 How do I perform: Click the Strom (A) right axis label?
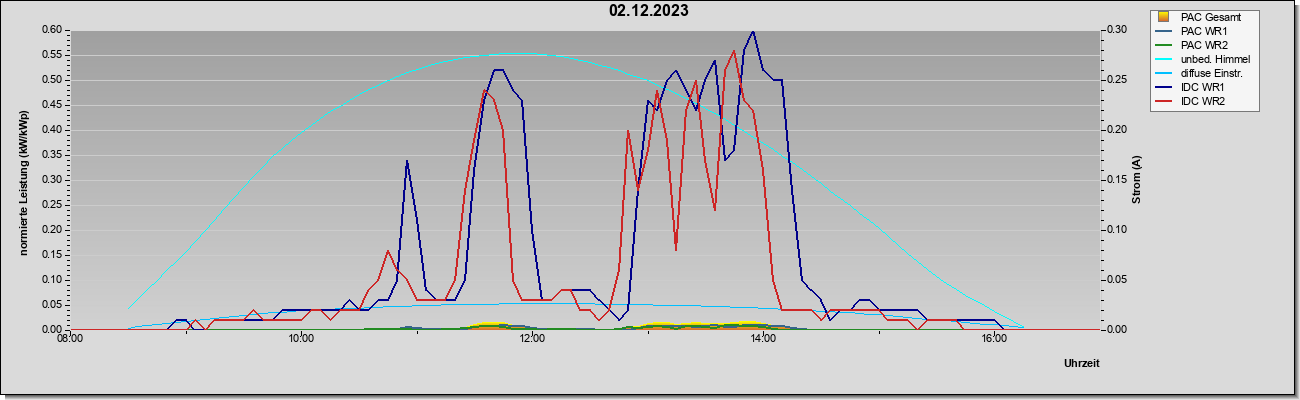point(1136,180)
